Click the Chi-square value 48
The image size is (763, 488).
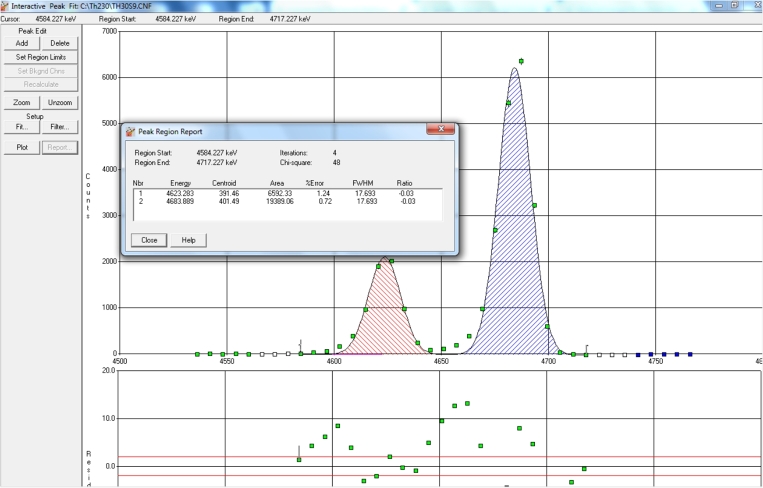pyautogui.click(x=336, y=163)
